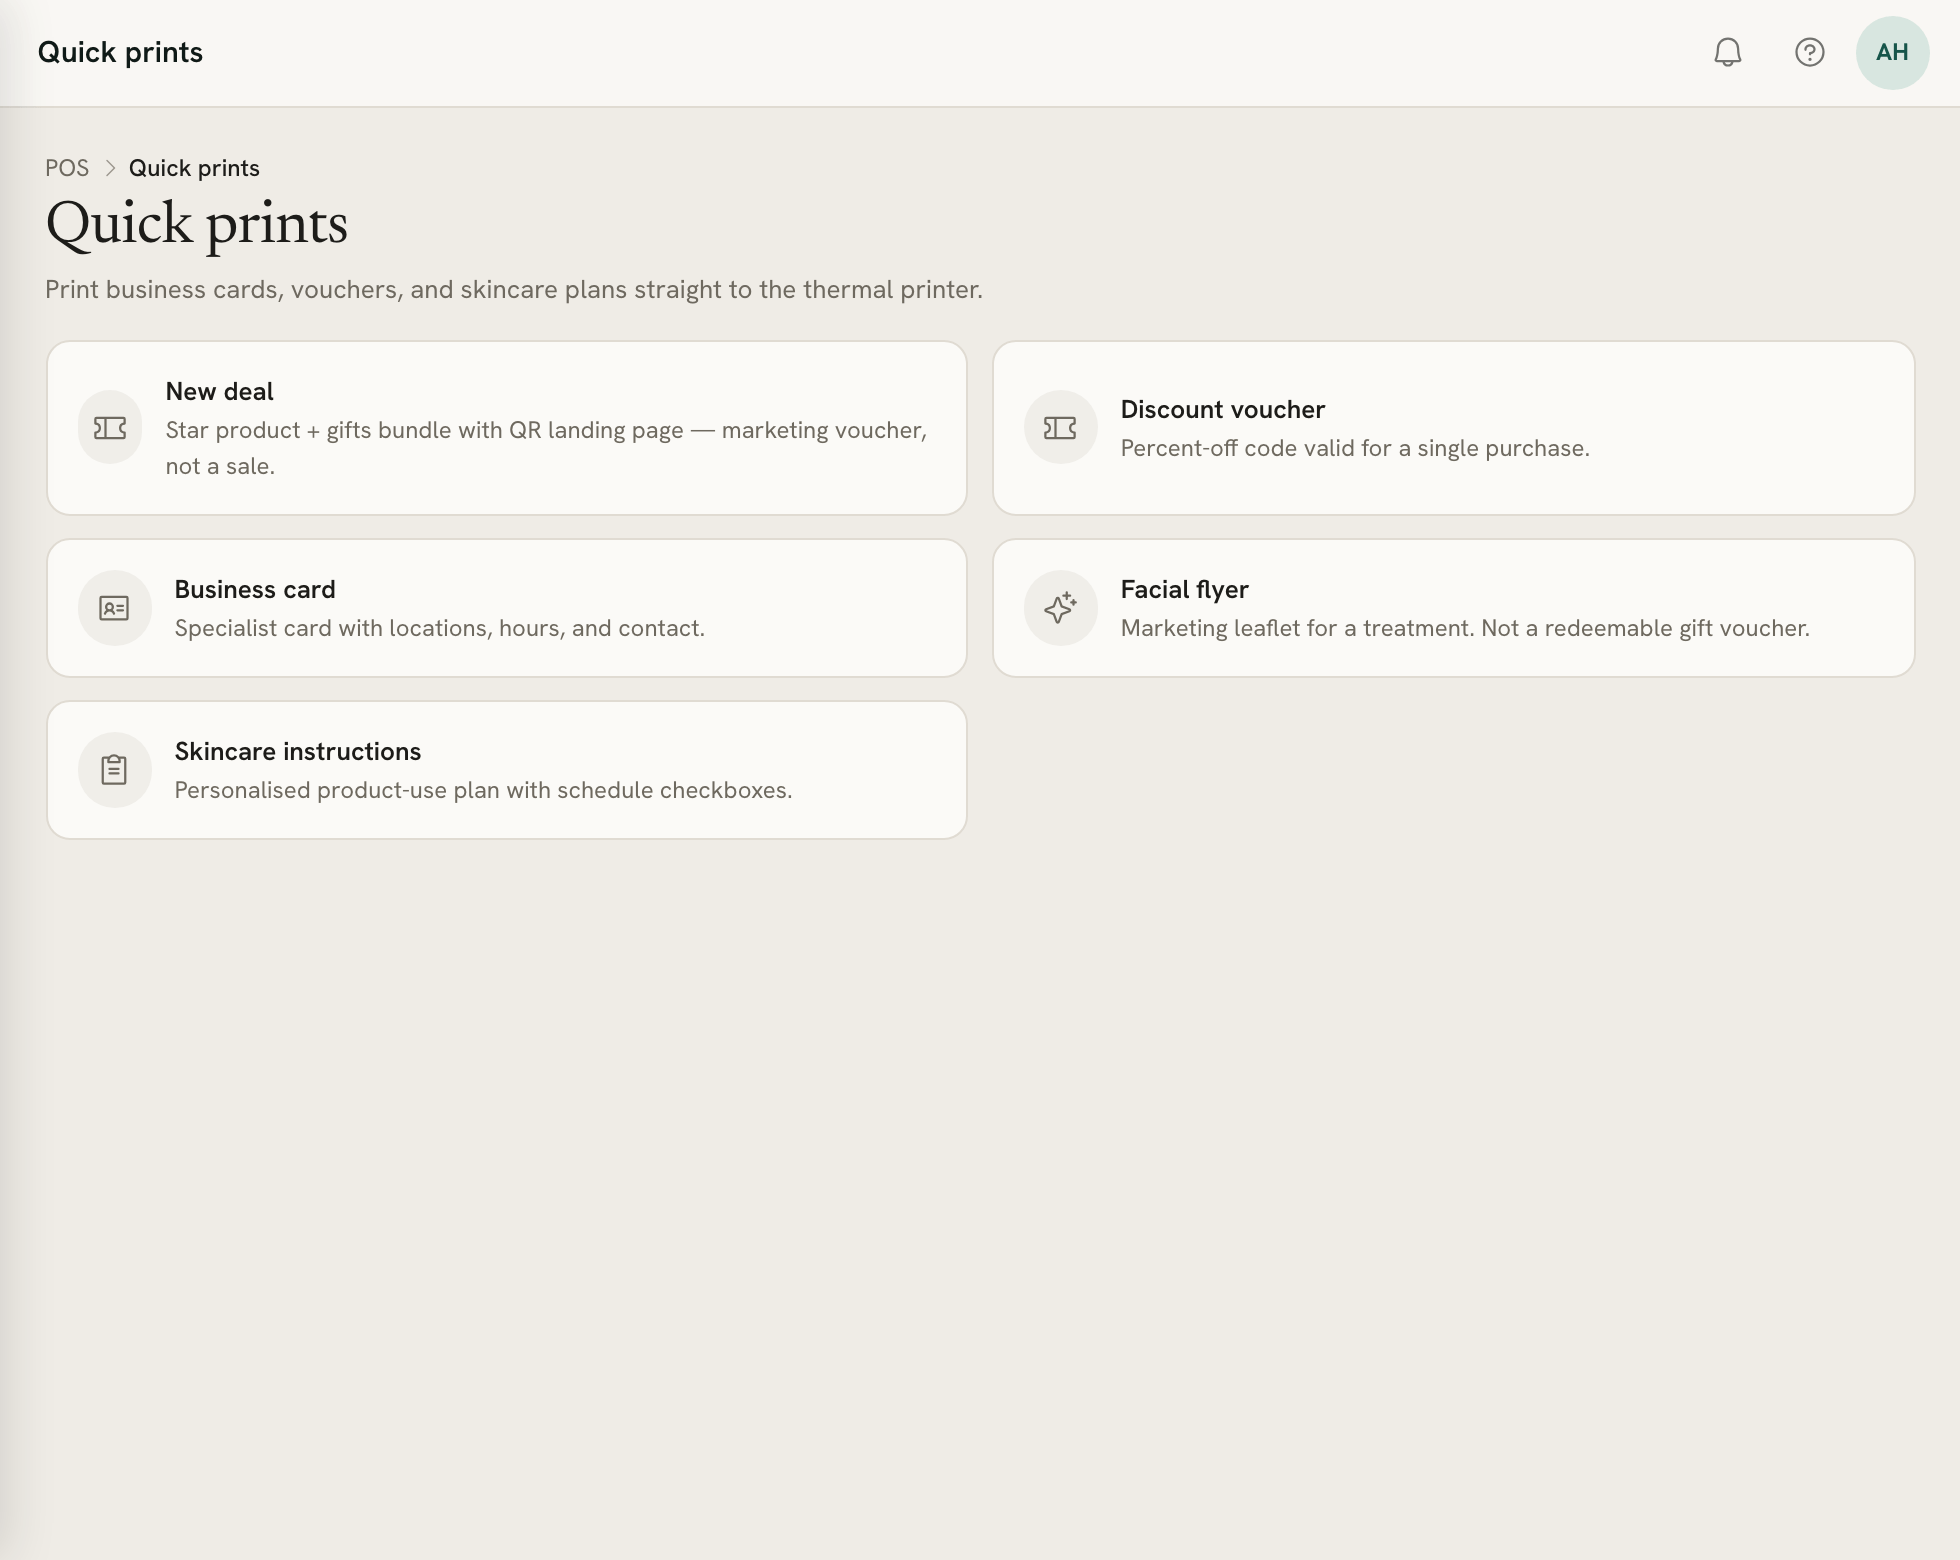Viewport: 1960px width, 1560px height.
Task: Click the Discount voucher ticket icon
Action: (x=1060, y=428)
